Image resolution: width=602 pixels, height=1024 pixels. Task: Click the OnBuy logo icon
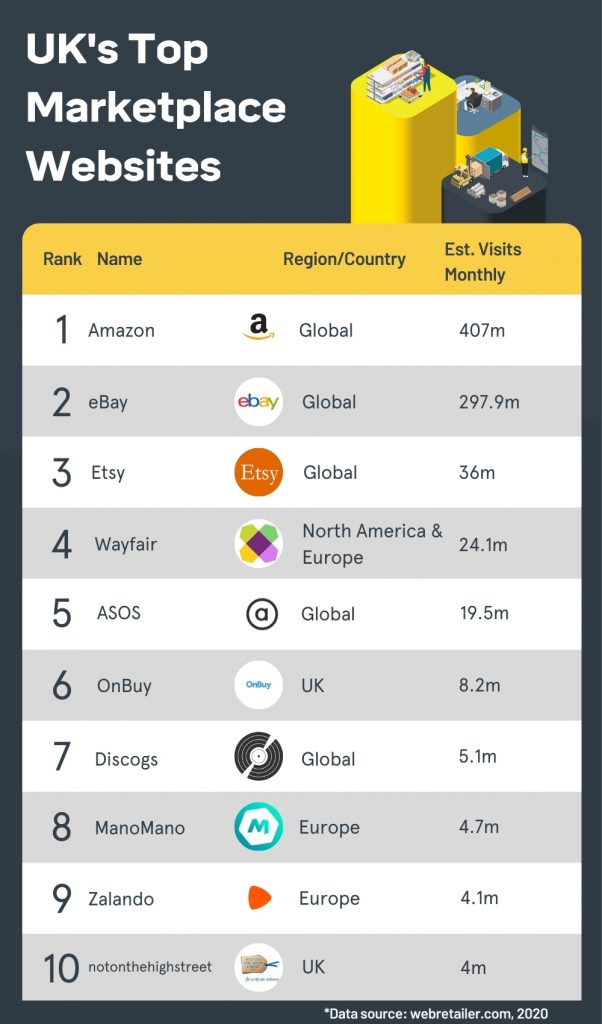tap(258, 685)
